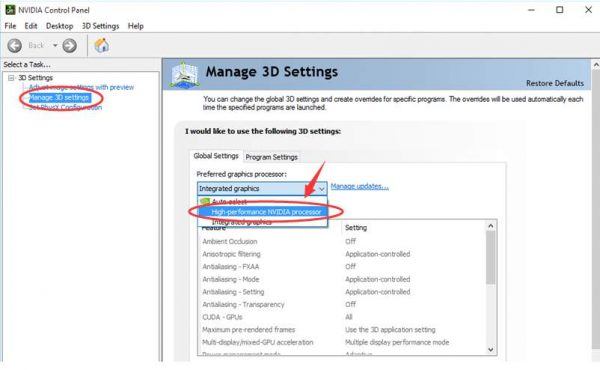Screen dimensions: 600x370
Task: Click the Setting column header
Action: click(356, 228)
